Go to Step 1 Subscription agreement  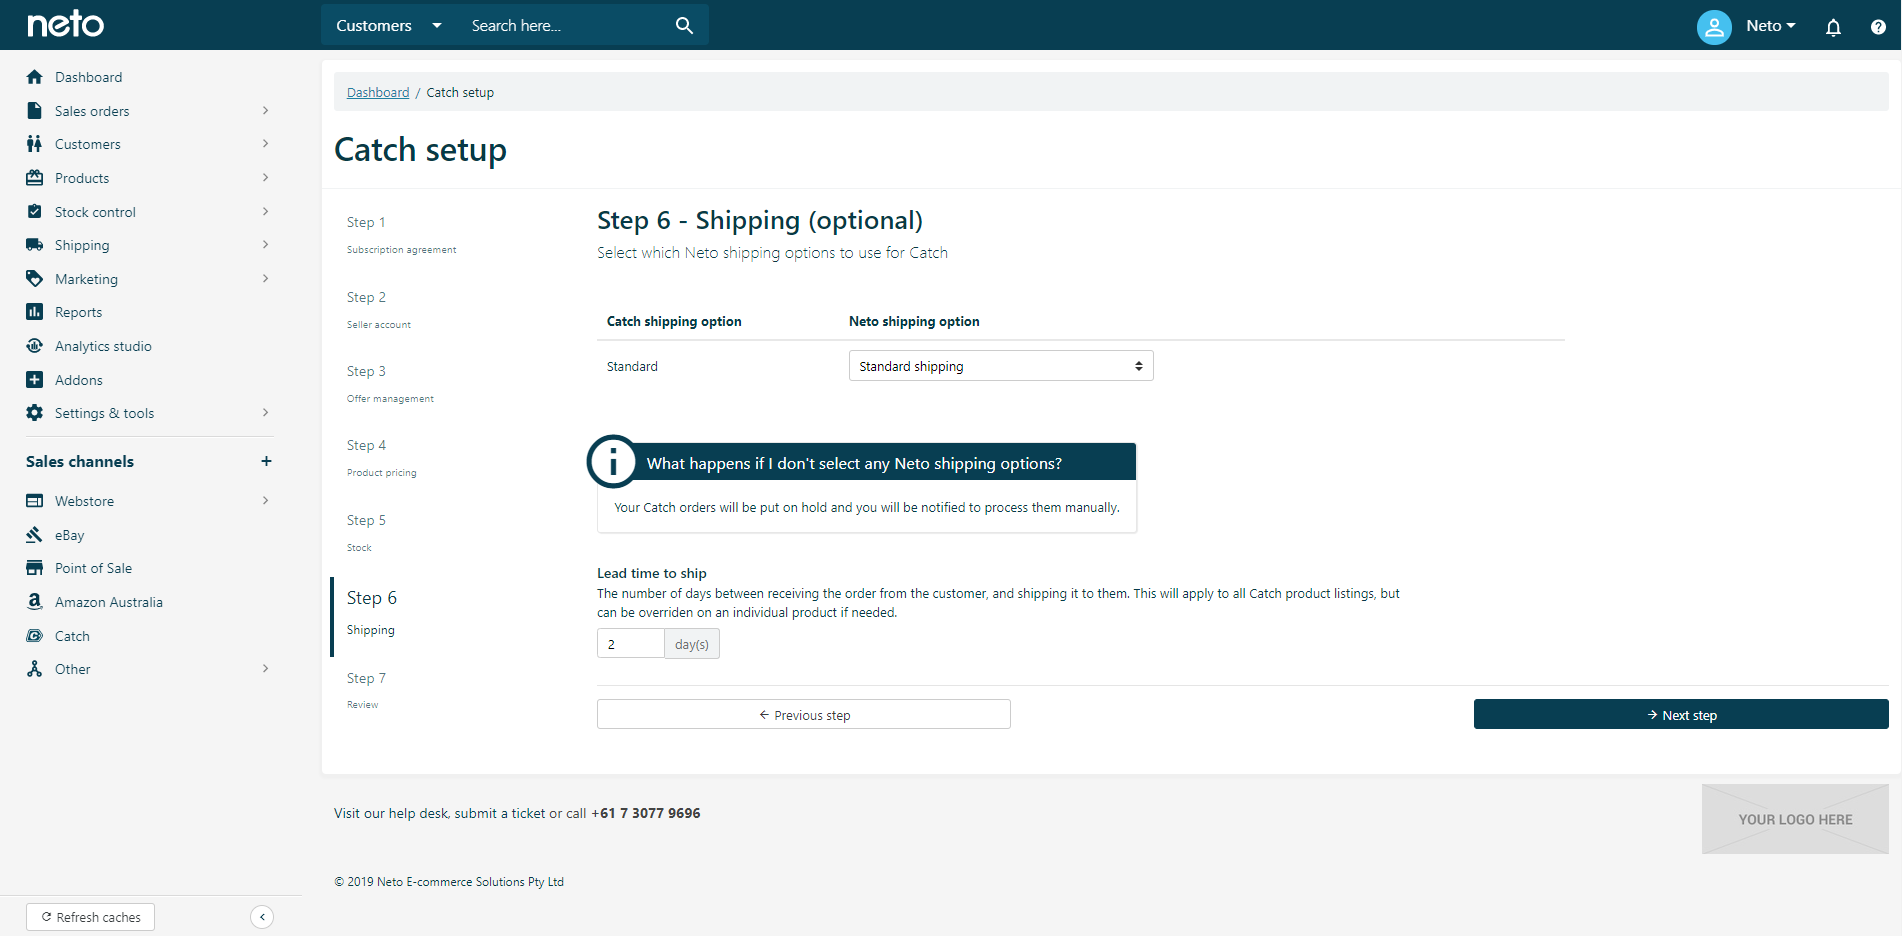point(401,235)
